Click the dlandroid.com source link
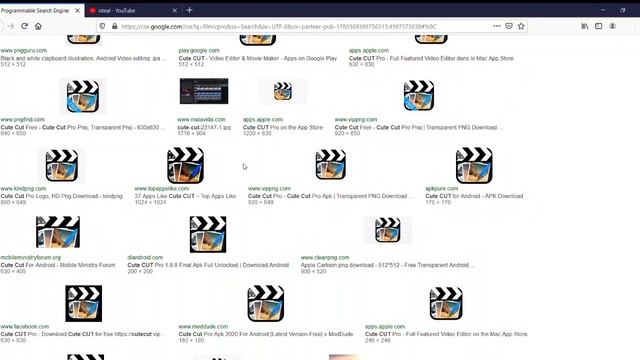The width and height of the screenshot is (640, 360). coord(145,258)
